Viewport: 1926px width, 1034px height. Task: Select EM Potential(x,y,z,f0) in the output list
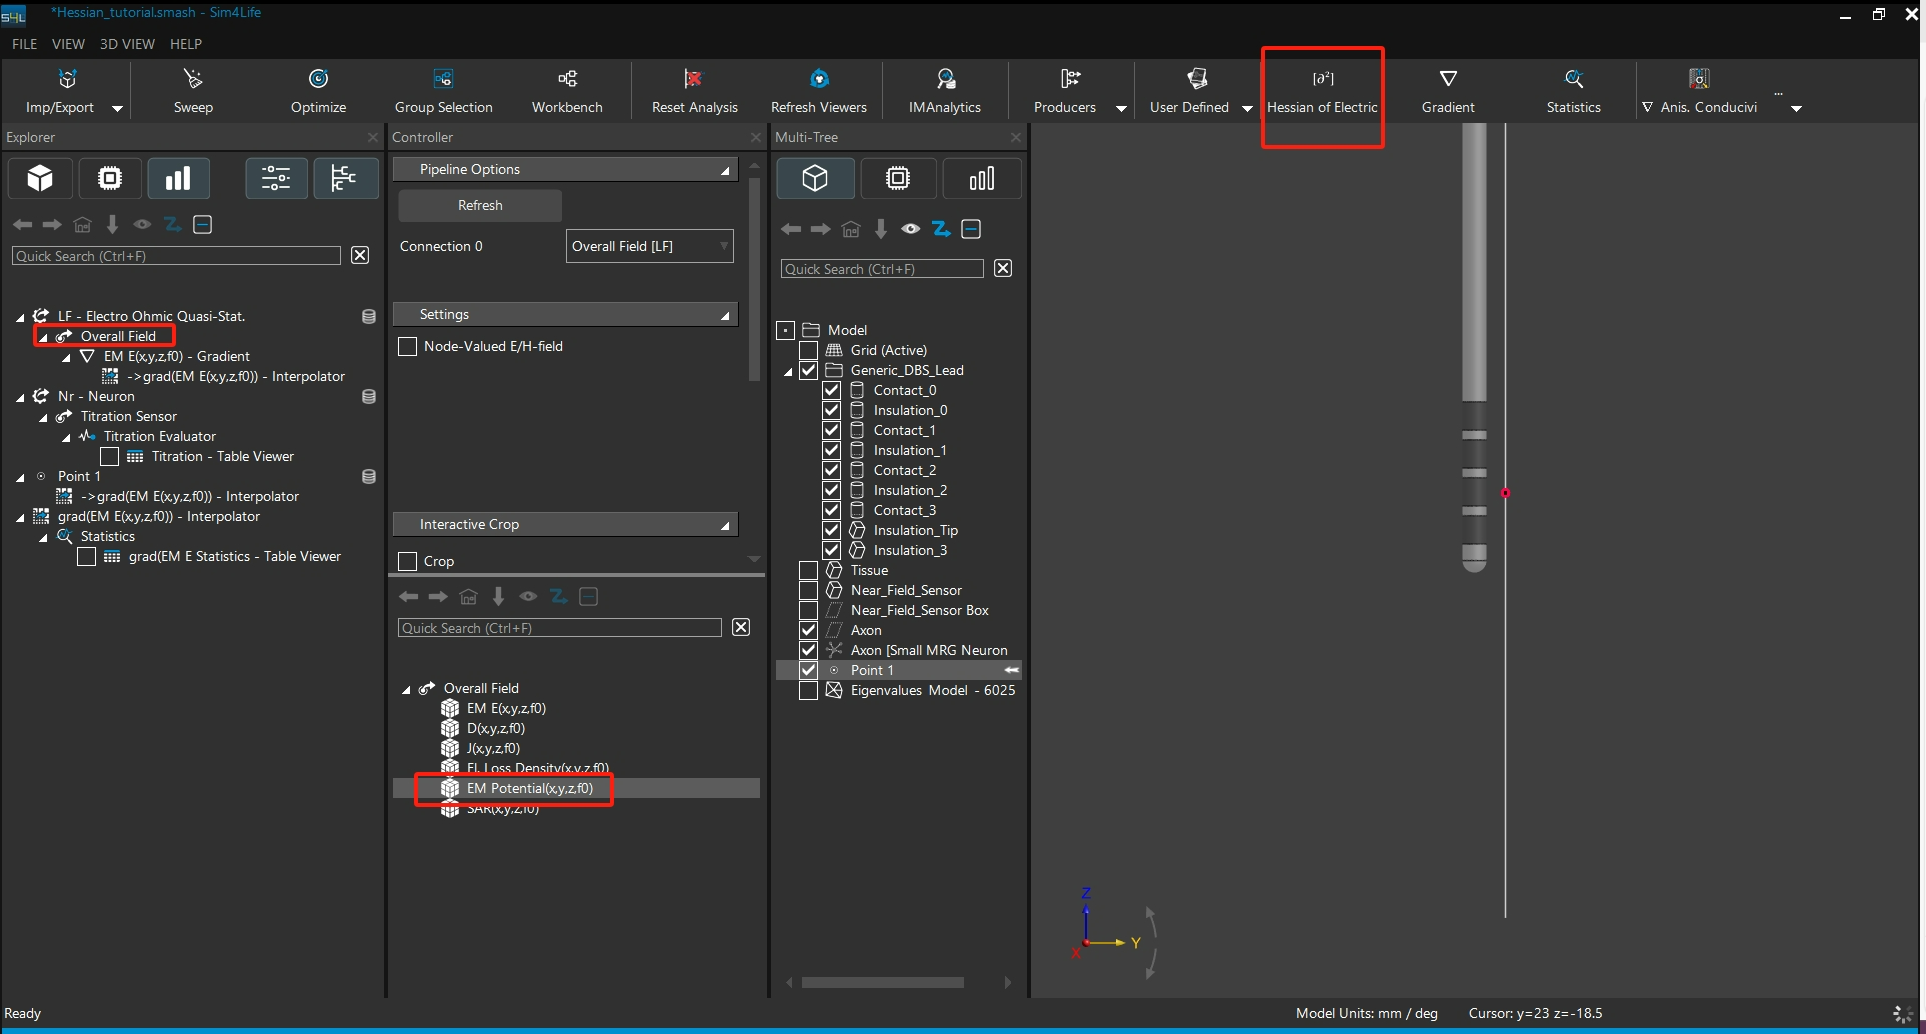point(529,789)
